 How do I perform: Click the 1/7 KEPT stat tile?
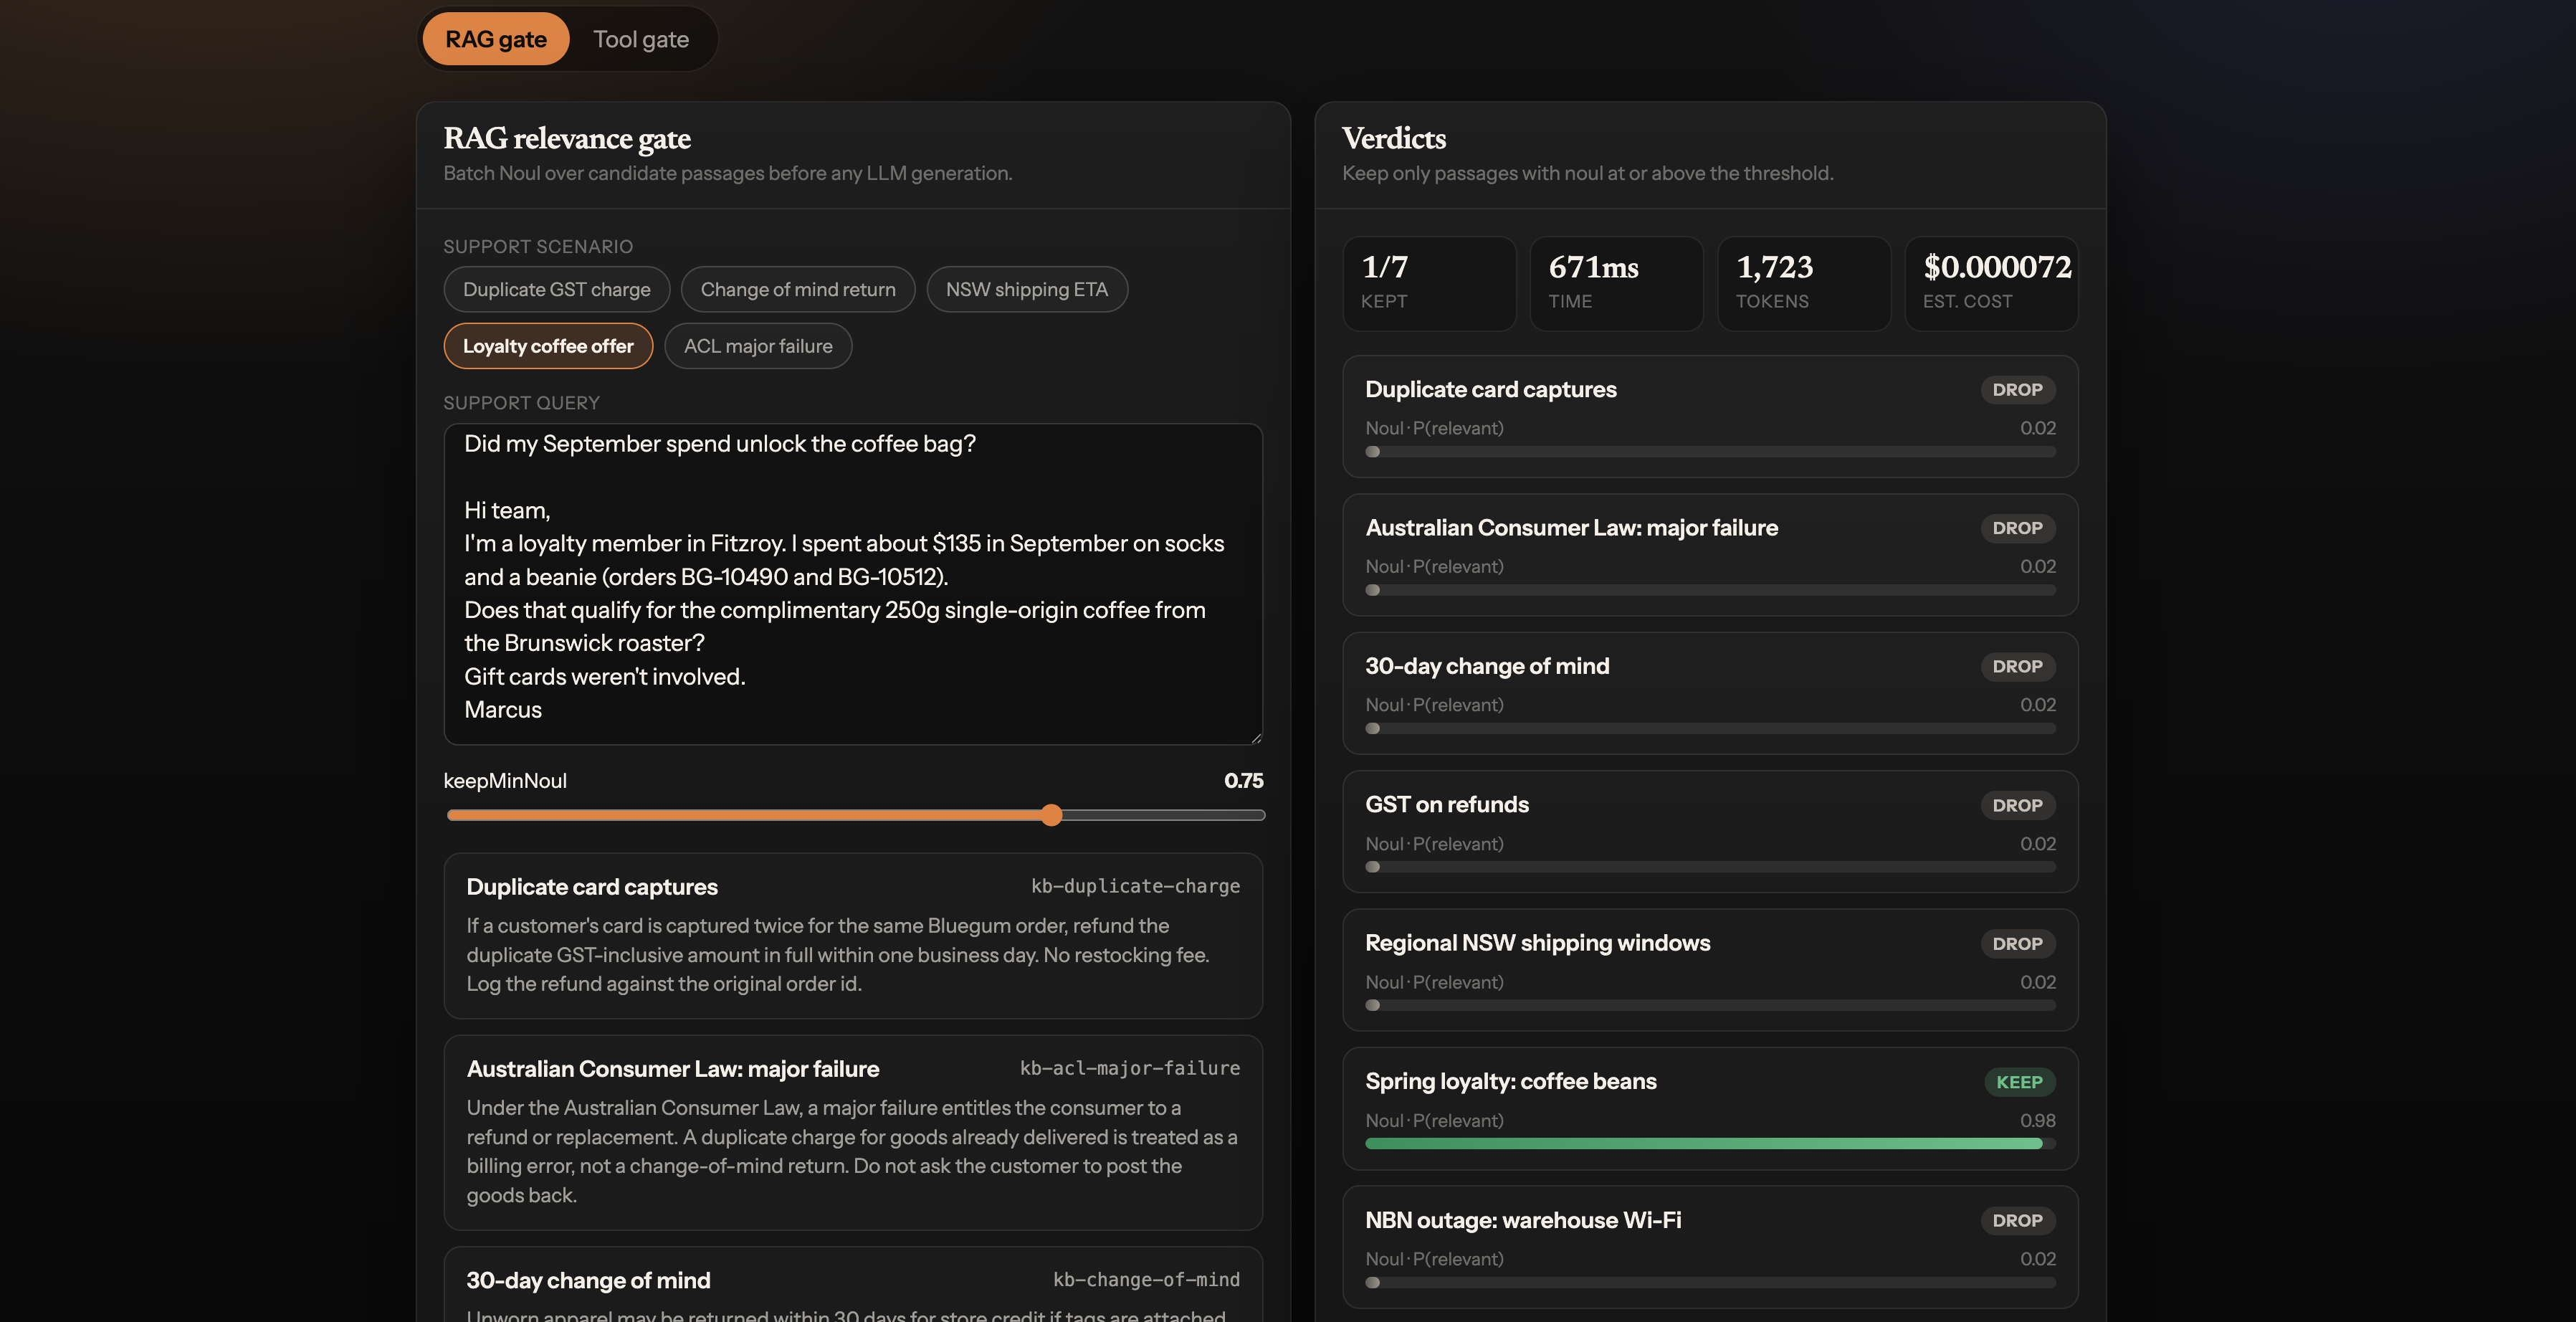[x=1429, y=283]
